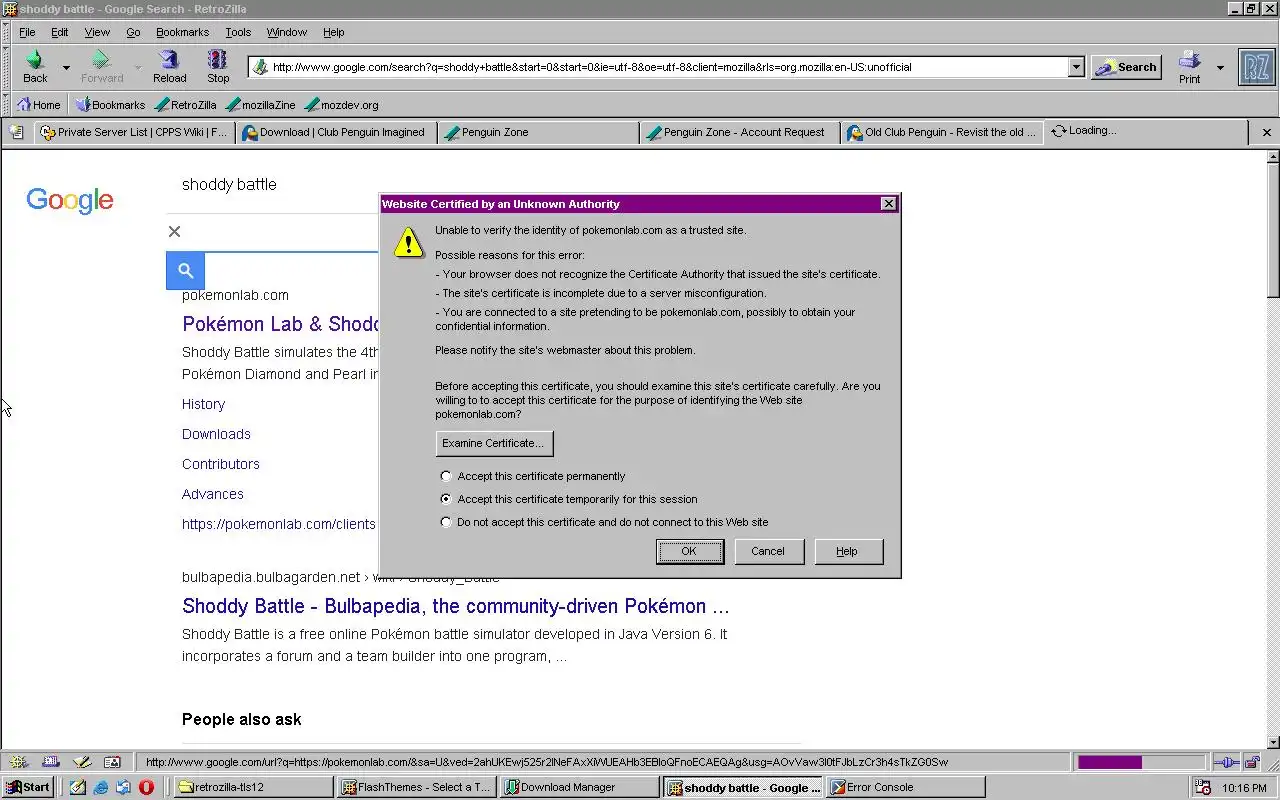Click the Forward navigation button
The image size is (1280, 800).
101,67
